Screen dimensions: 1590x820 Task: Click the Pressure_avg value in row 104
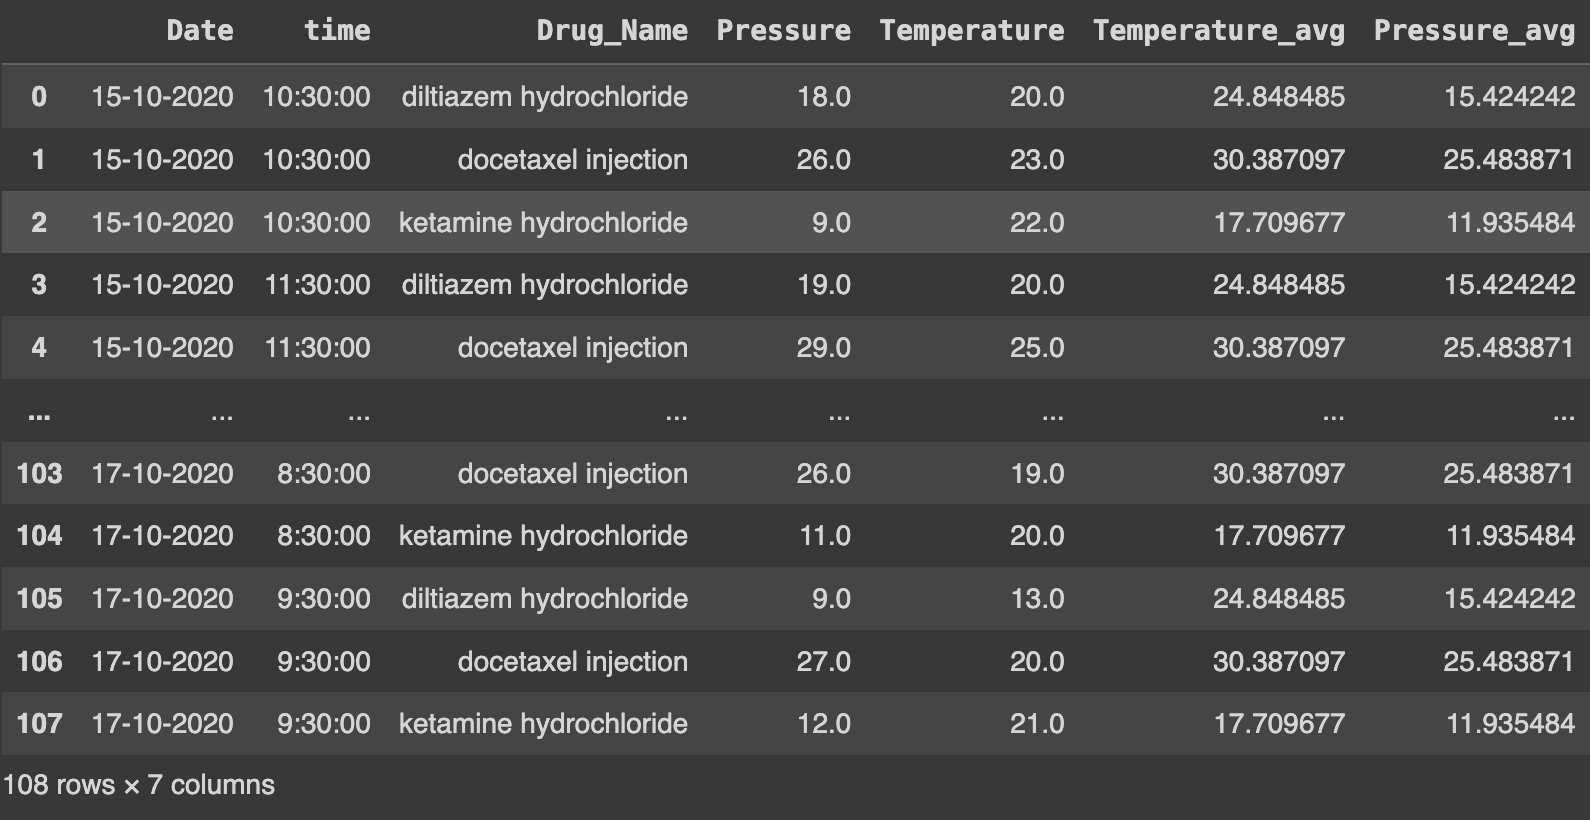click(x=1510, y=536)
